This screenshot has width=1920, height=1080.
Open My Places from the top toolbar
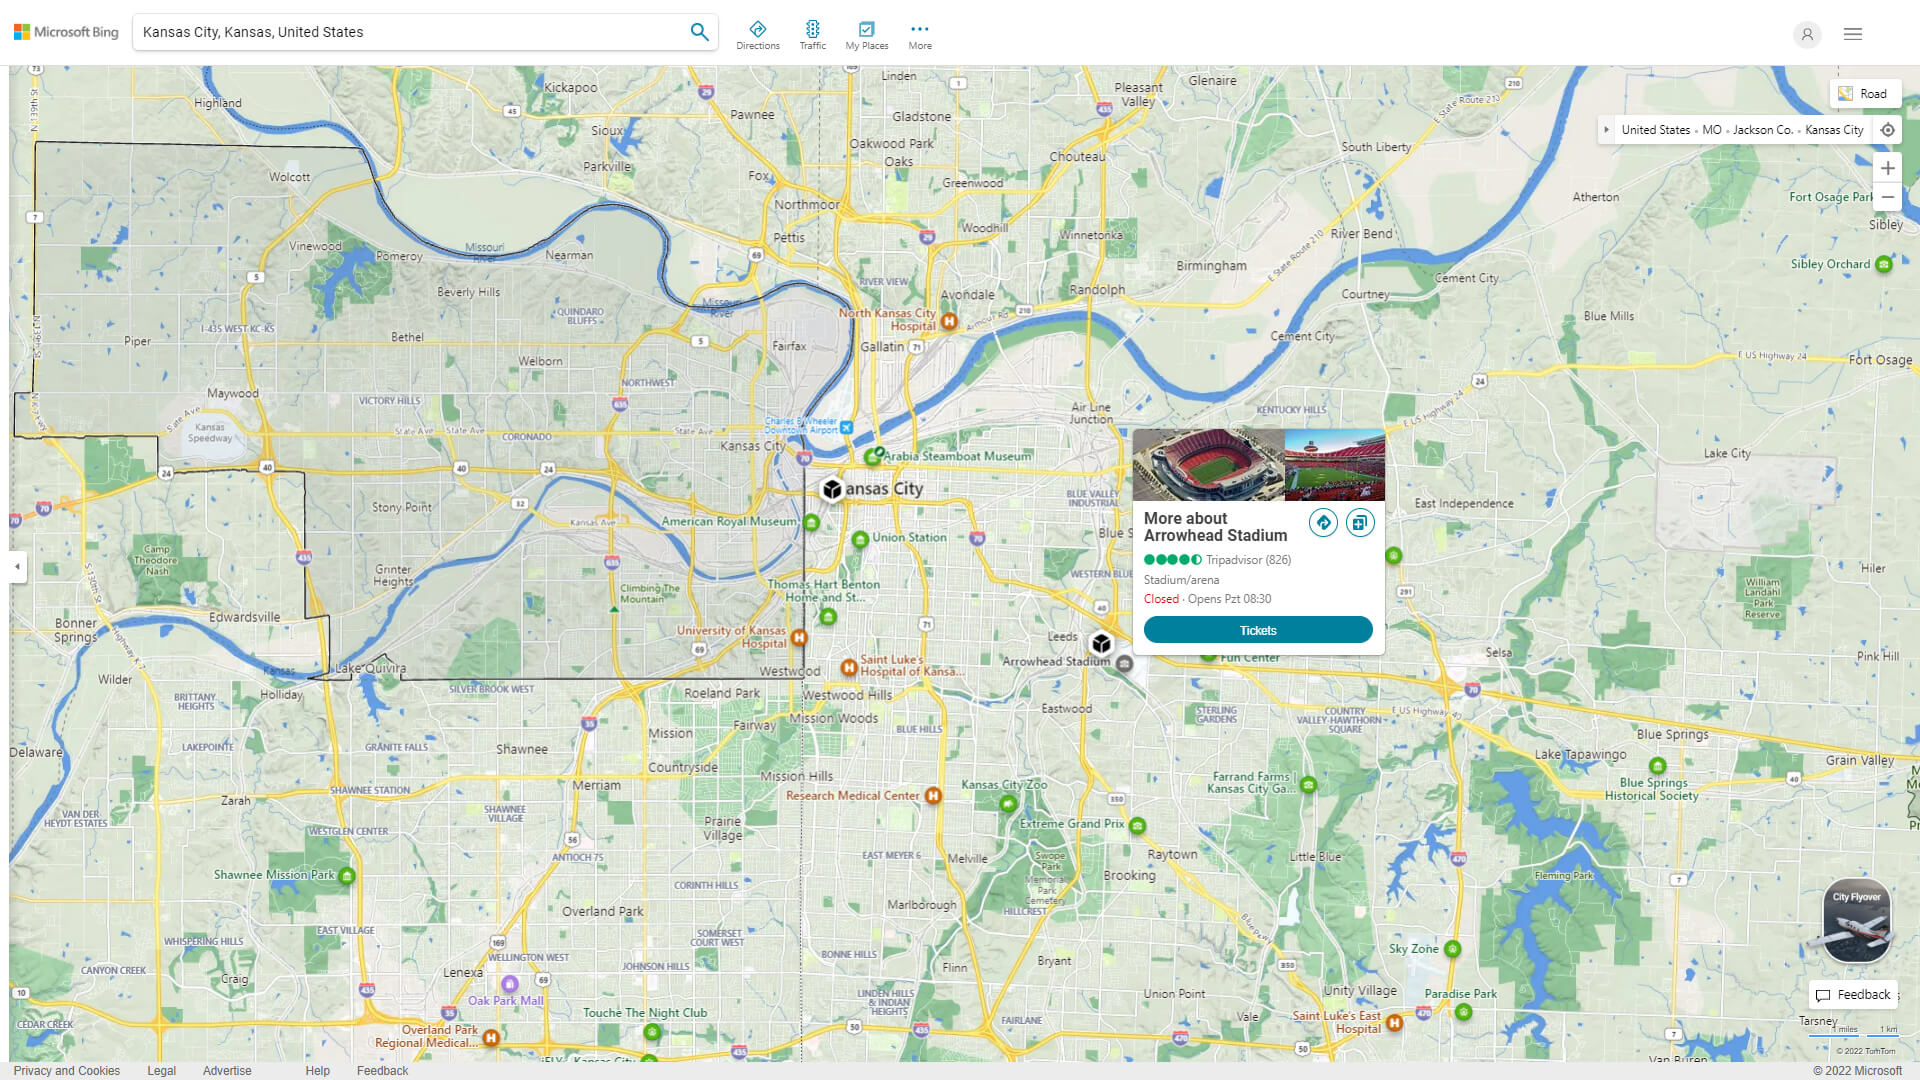click(866, 30)
